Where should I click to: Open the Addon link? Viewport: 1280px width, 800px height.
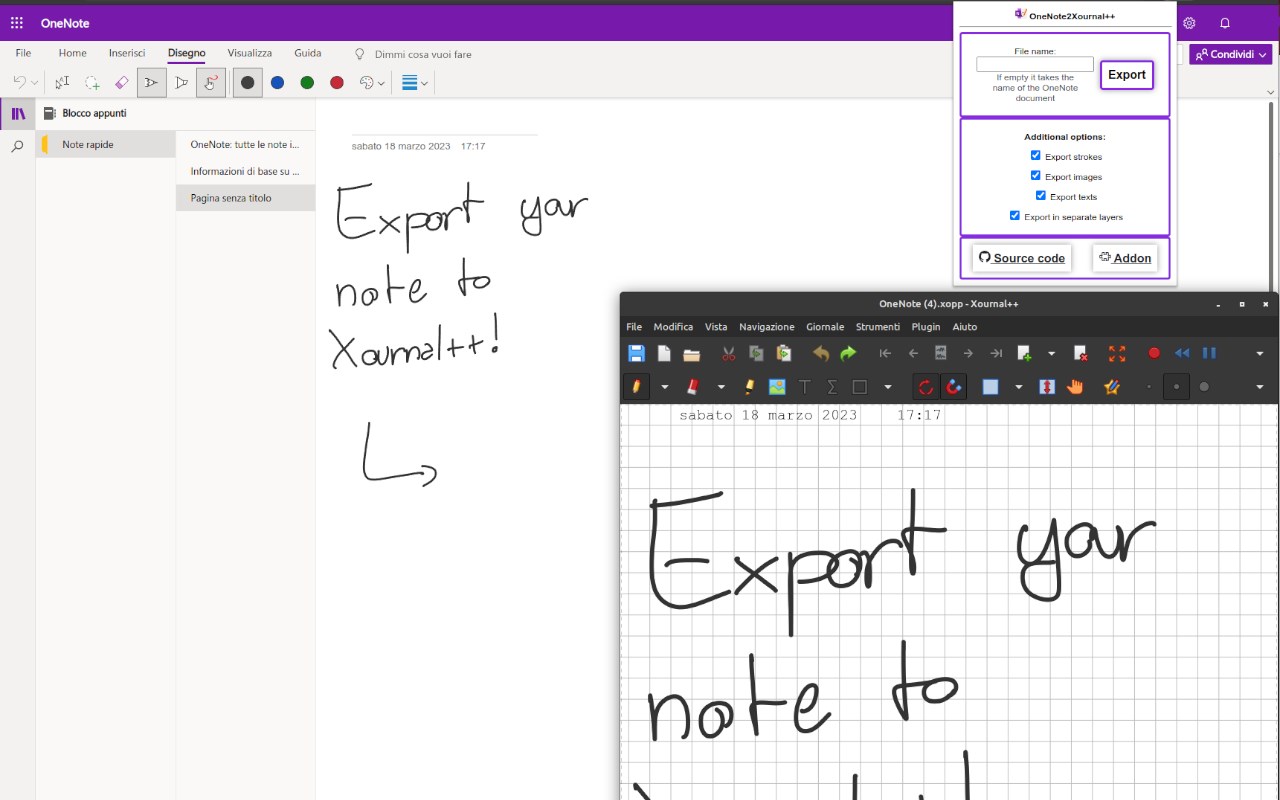pyautogui.click(x=1125, y=258)
